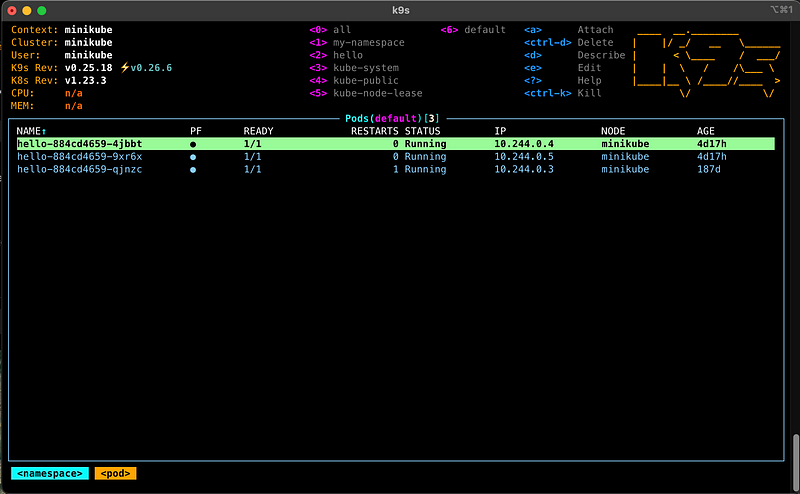
Task: Click the green maximize window button
Action: [x=42, y=10]
